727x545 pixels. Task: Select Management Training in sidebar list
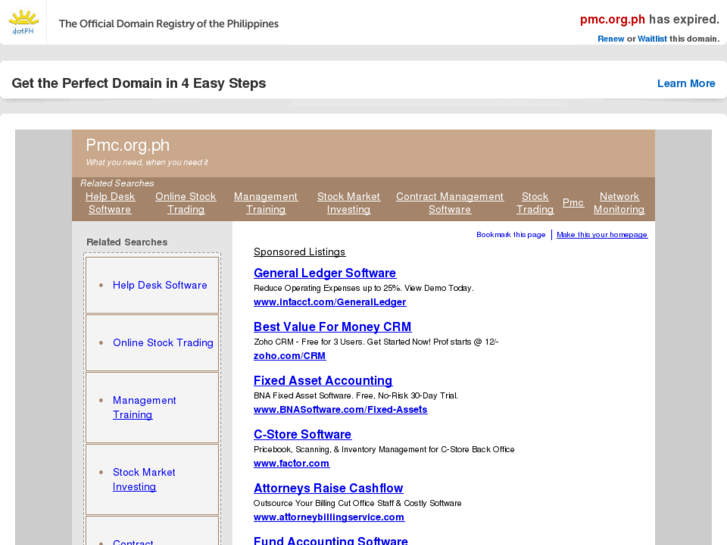(144, 407)
